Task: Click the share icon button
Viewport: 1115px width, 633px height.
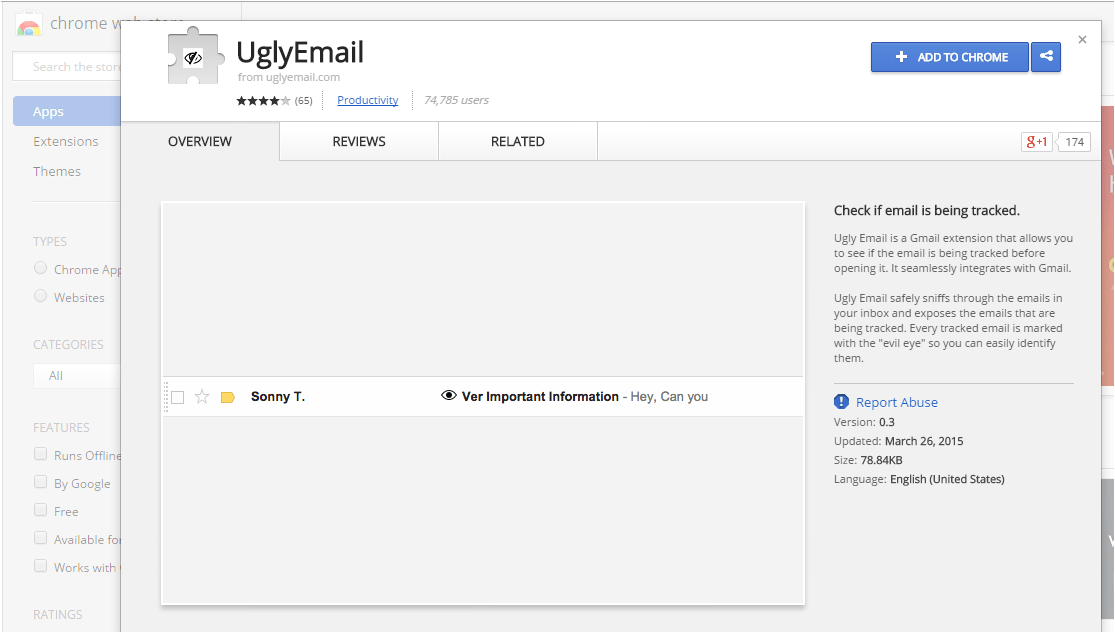Action: click(x=1046, y=57)
